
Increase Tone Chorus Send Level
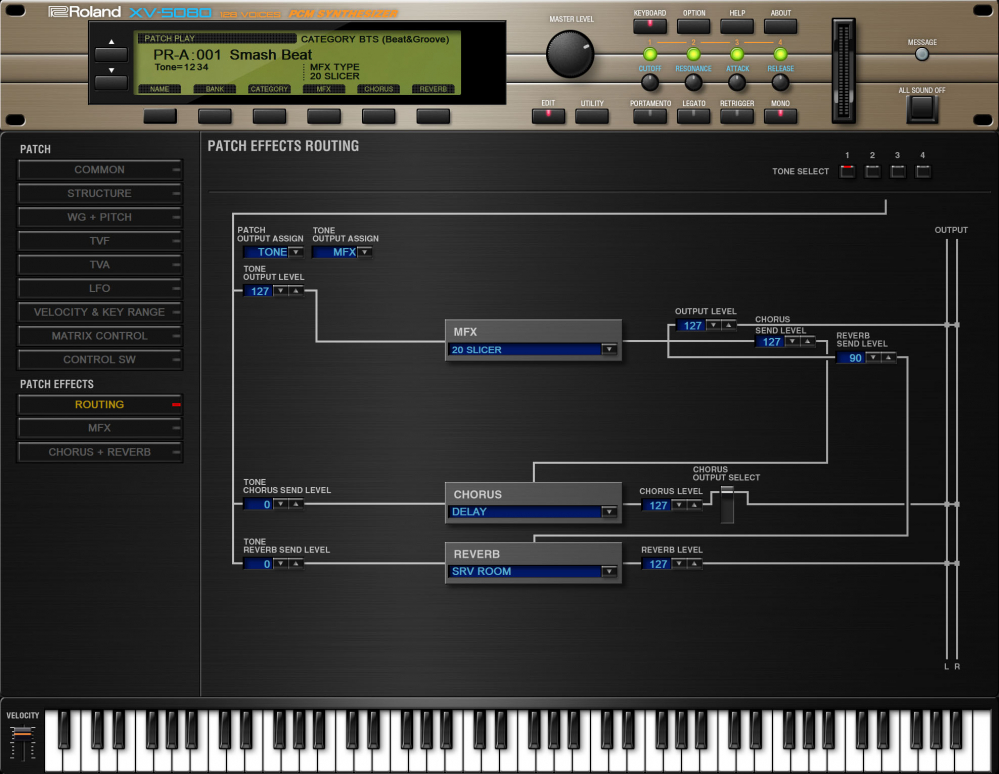point(296,504)
